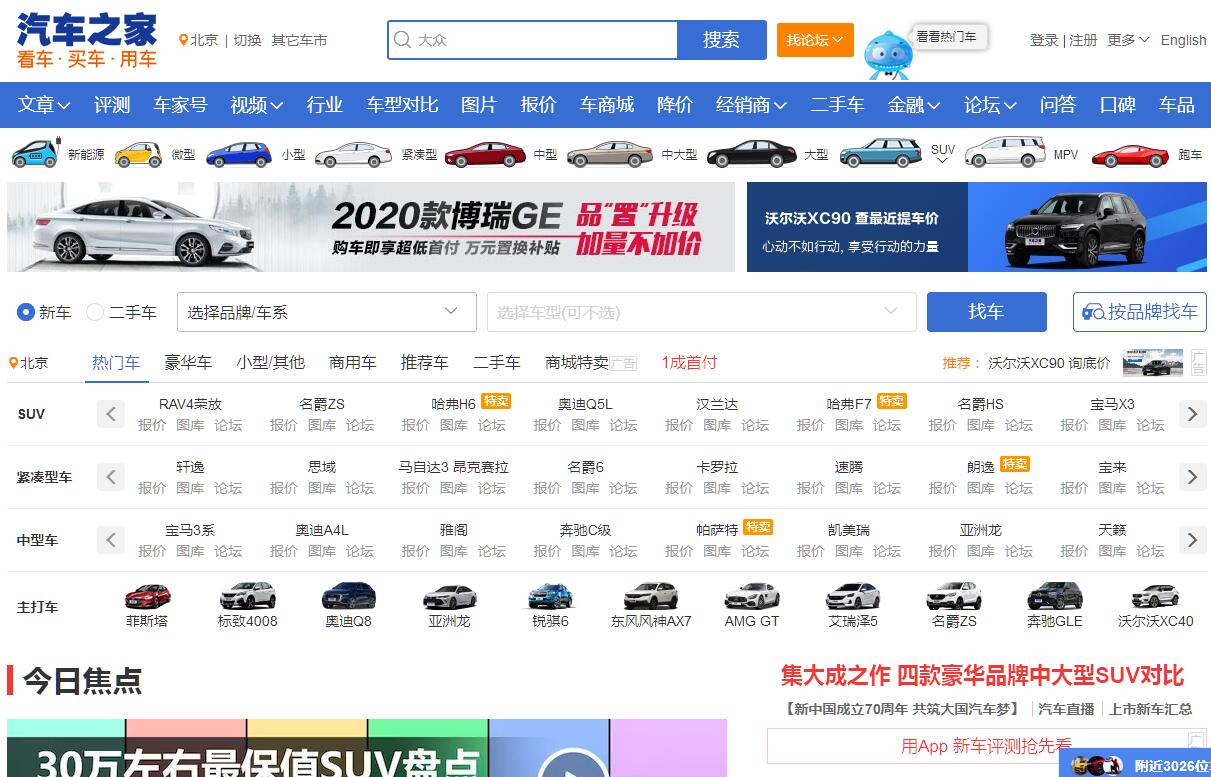Click the new energy car icon

(x=34, y=154)
